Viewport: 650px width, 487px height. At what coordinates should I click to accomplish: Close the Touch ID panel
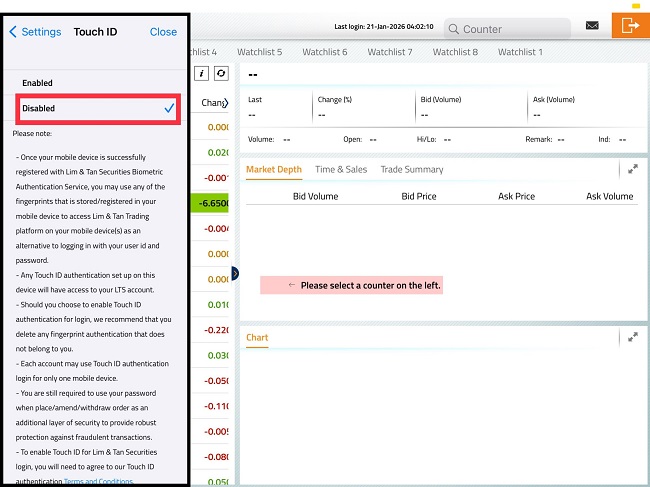tap(163, 32)
